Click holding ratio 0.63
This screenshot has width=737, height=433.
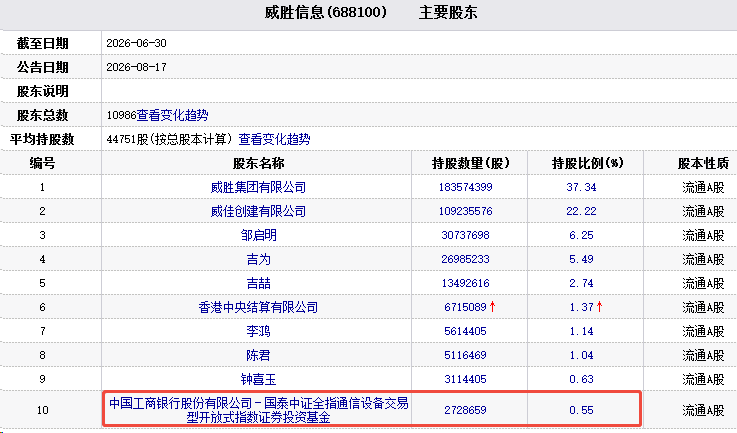pyautogui.click(x=581, y=379)
